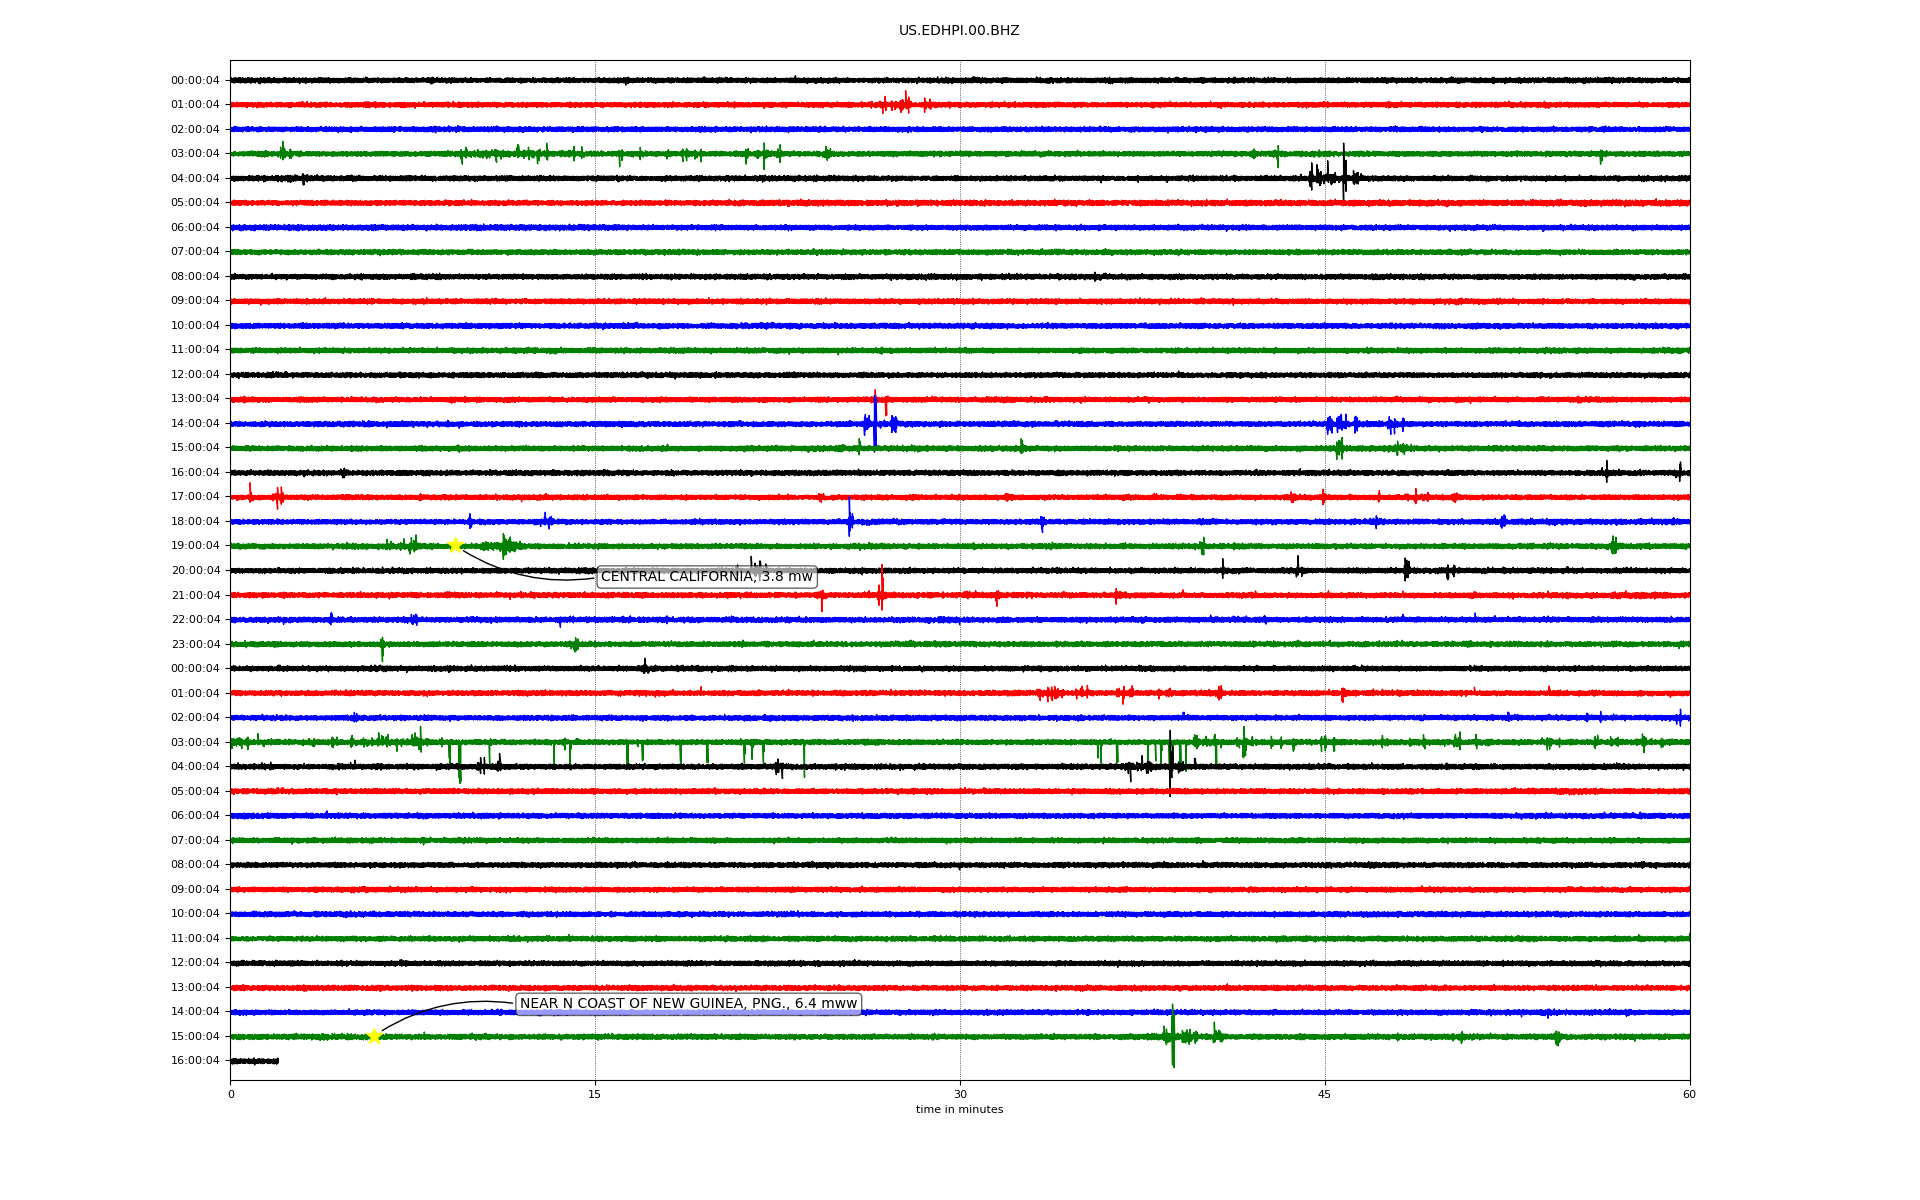Click the x-axis label time in minutes

(x=959, y=1110)
